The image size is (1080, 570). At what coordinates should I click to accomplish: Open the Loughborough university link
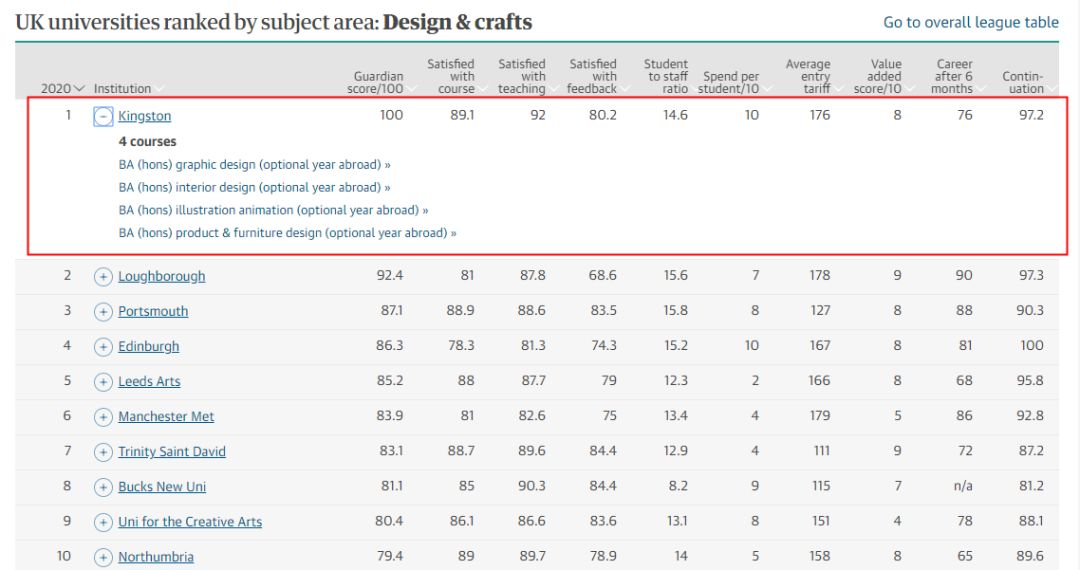coord(162,276)
